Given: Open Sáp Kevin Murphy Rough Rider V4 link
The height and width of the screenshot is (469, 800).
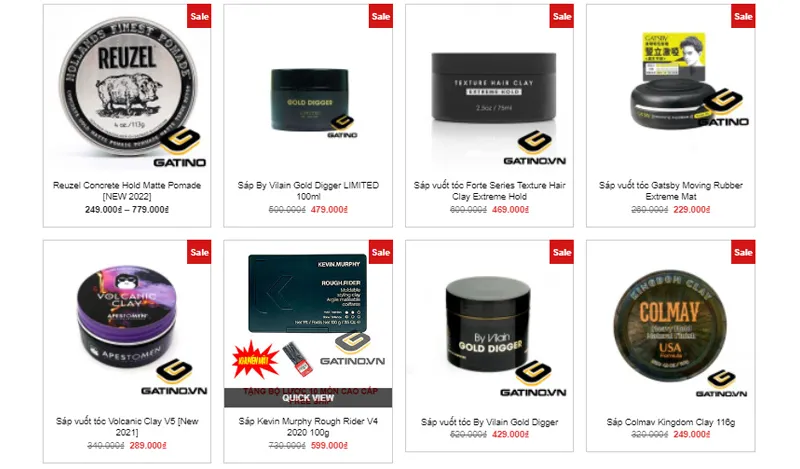Looking at the screenshot, I should (x=308, y=427).
